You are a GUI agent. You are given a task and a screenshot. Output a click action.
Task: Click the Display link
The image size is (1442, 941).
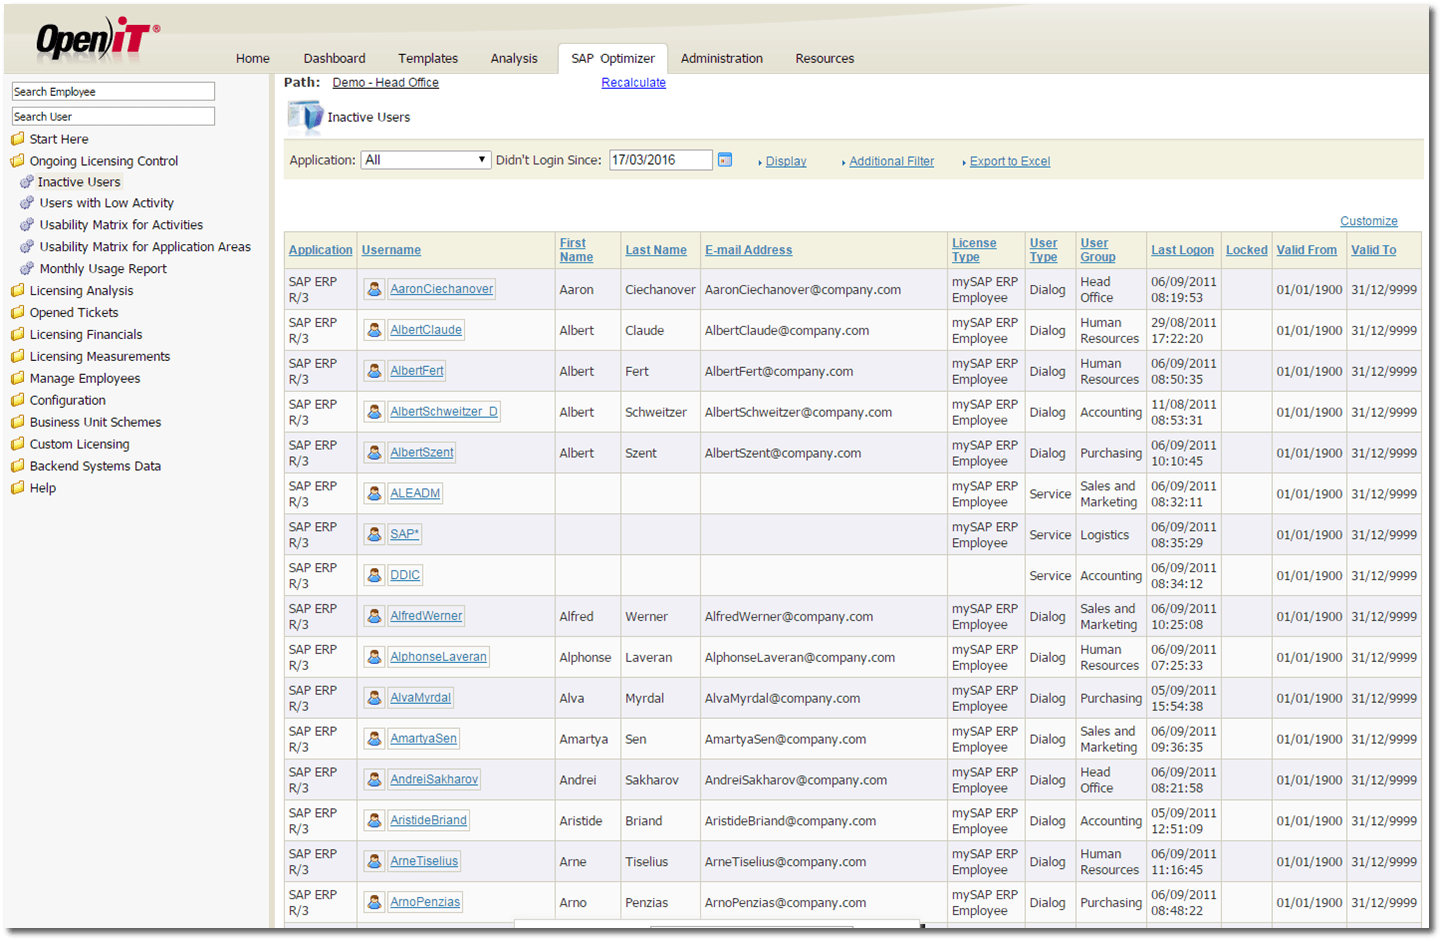tap(786, 161)
